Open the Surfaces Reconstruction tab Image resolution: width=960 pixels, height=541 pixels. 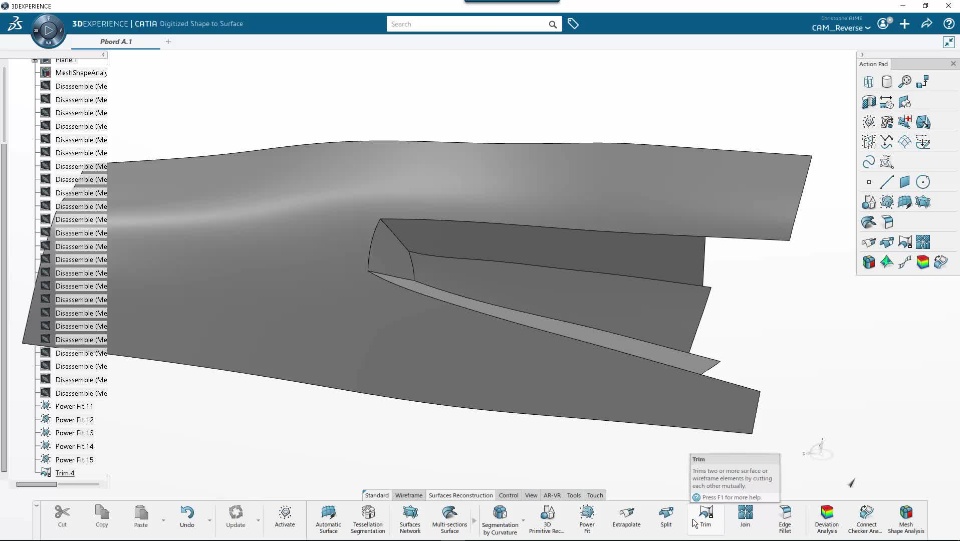[x=460, y=495]
